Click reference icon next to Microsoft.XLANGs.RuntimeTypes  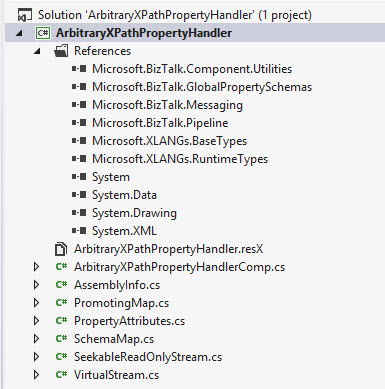pos(79,159)
